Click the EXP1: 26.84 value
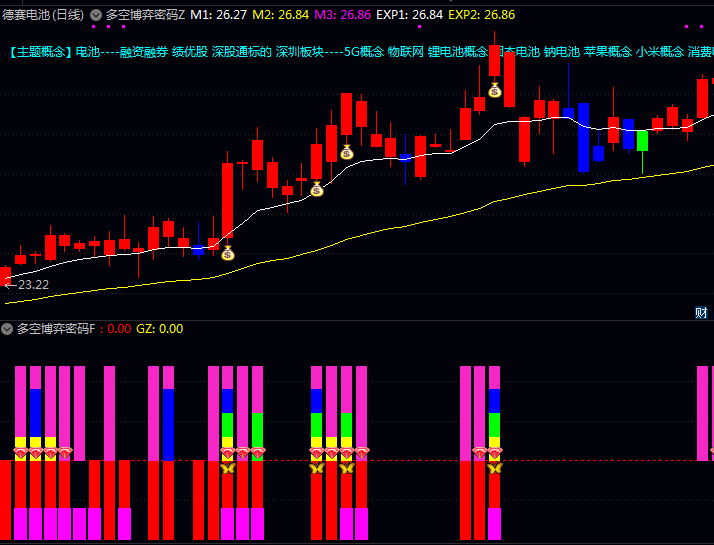 click(x=409, y=15)
